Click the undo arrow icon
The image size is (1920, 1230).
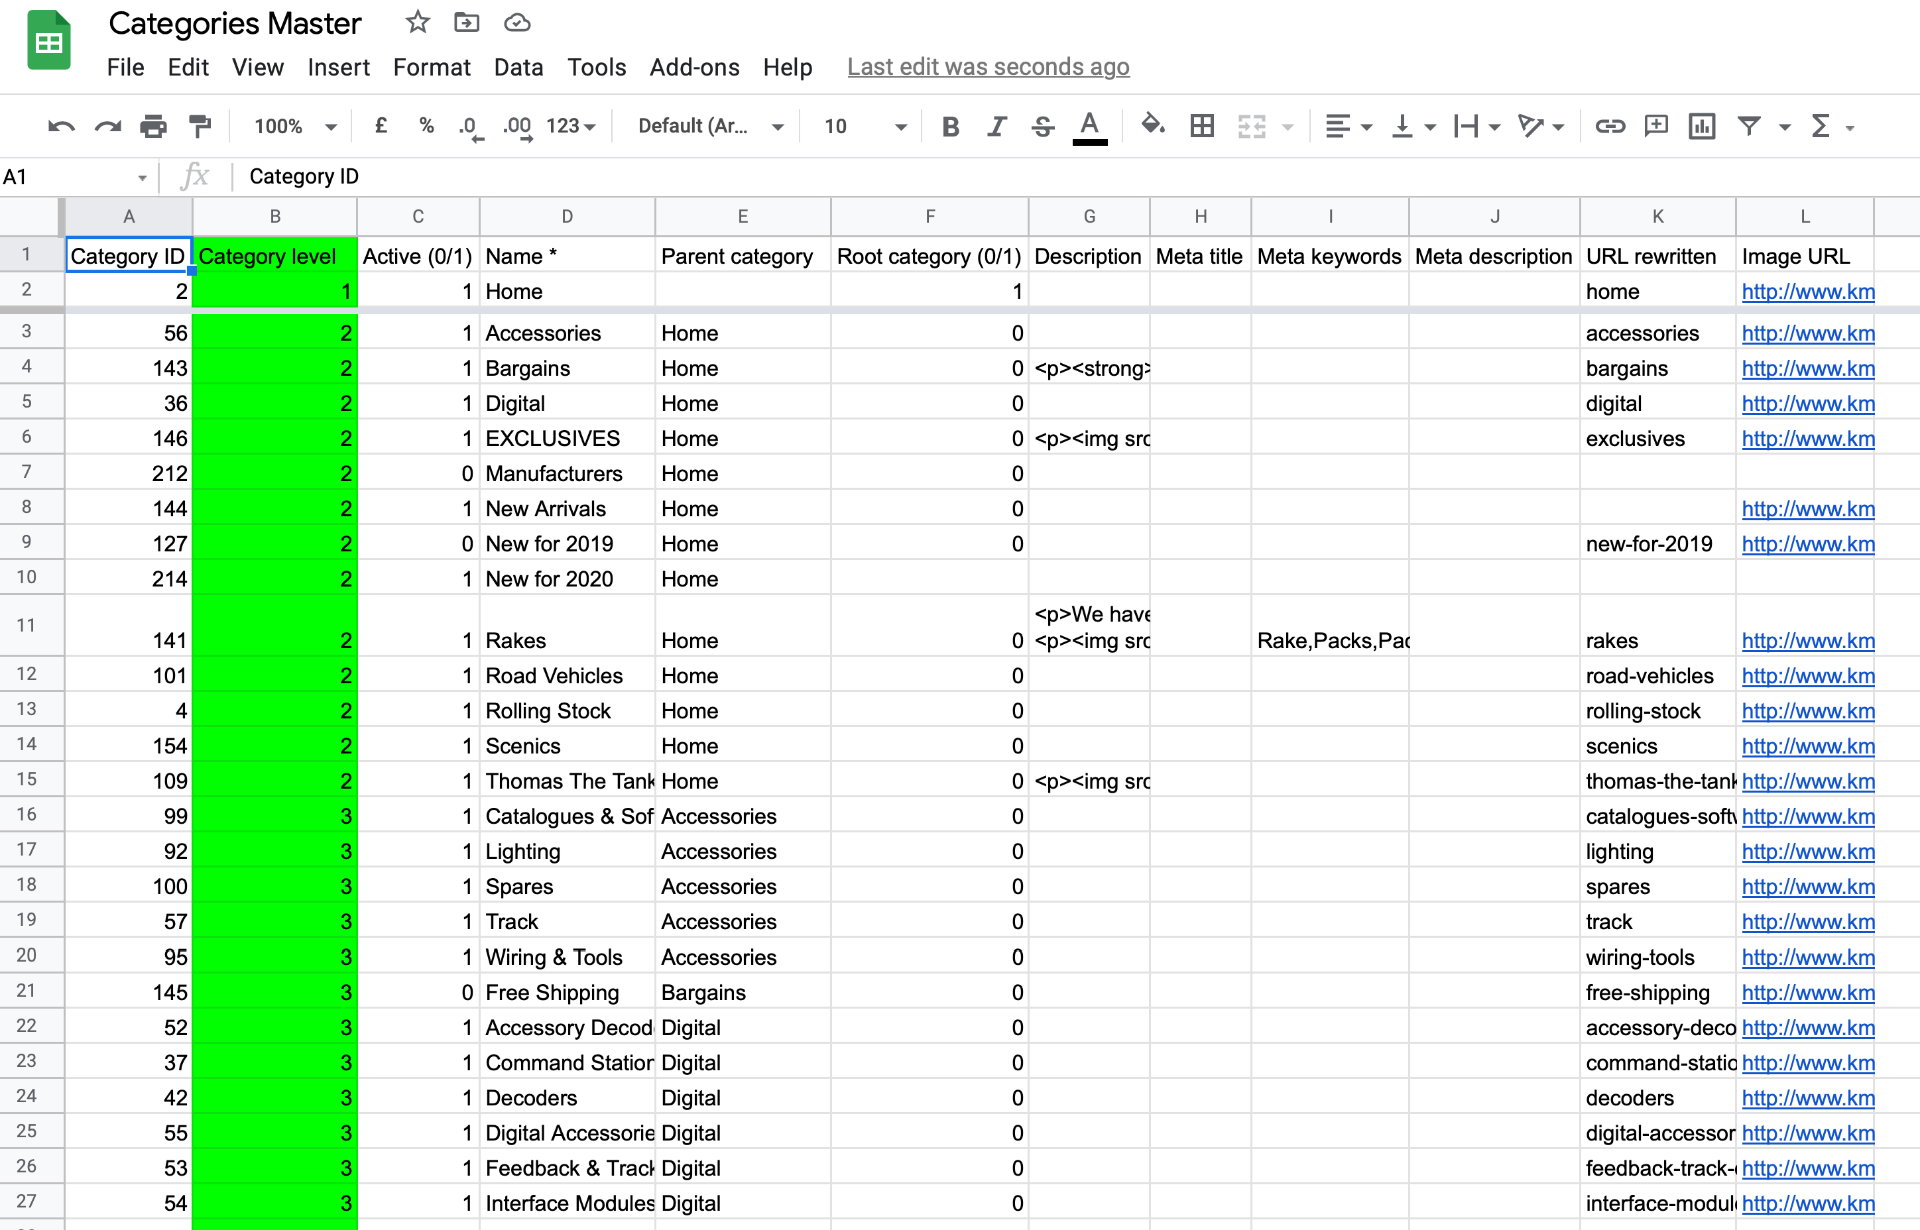coord(61,126)
